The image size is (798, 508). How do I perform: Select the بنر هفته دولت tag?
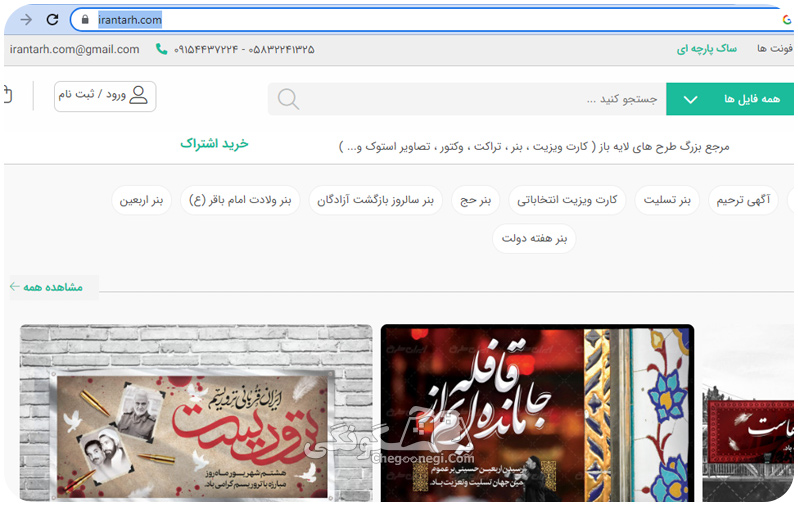point(534,238)
